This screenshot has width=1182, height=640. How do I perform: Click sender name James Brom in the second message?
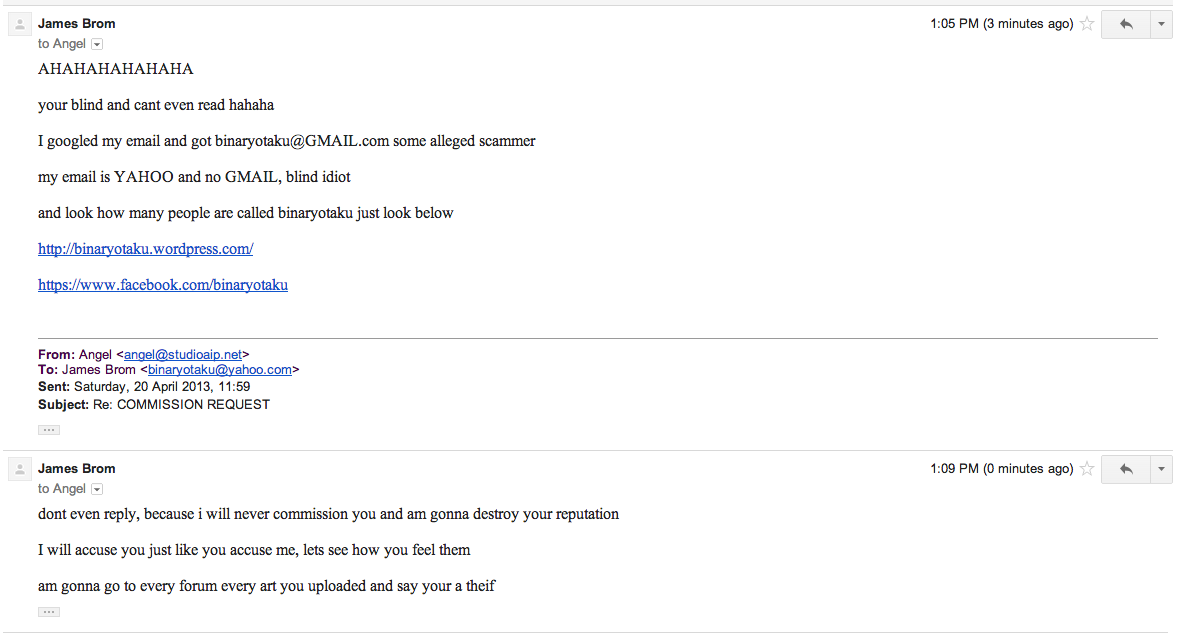[x=77, y=468]
